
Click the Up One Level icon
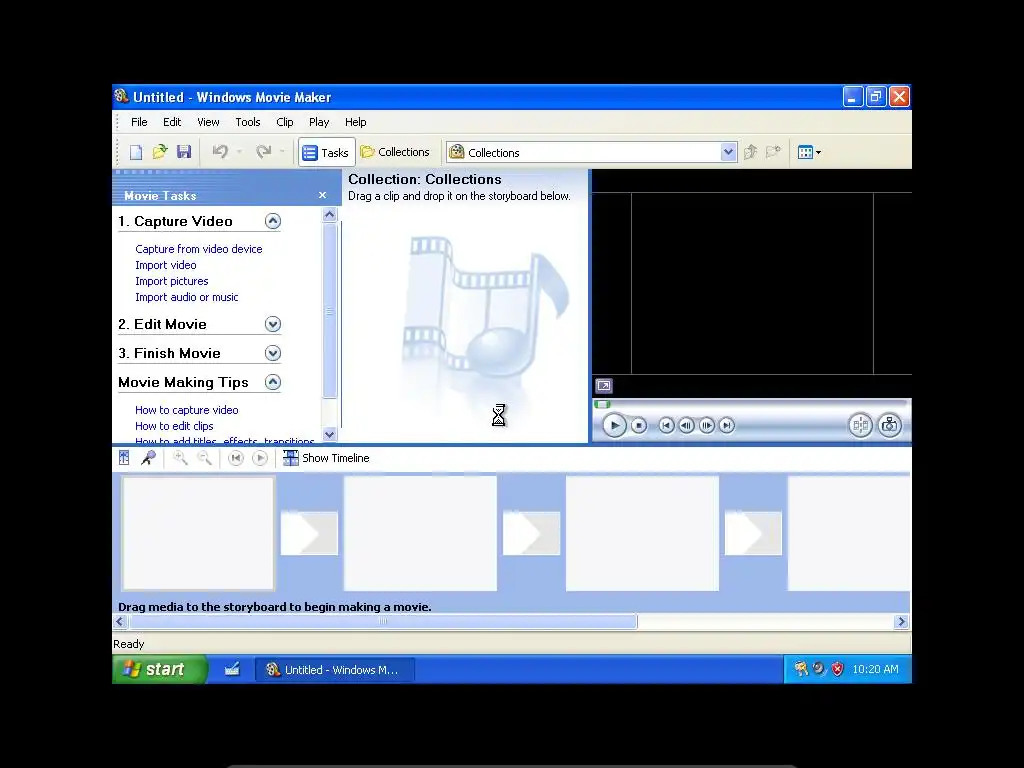750,152
